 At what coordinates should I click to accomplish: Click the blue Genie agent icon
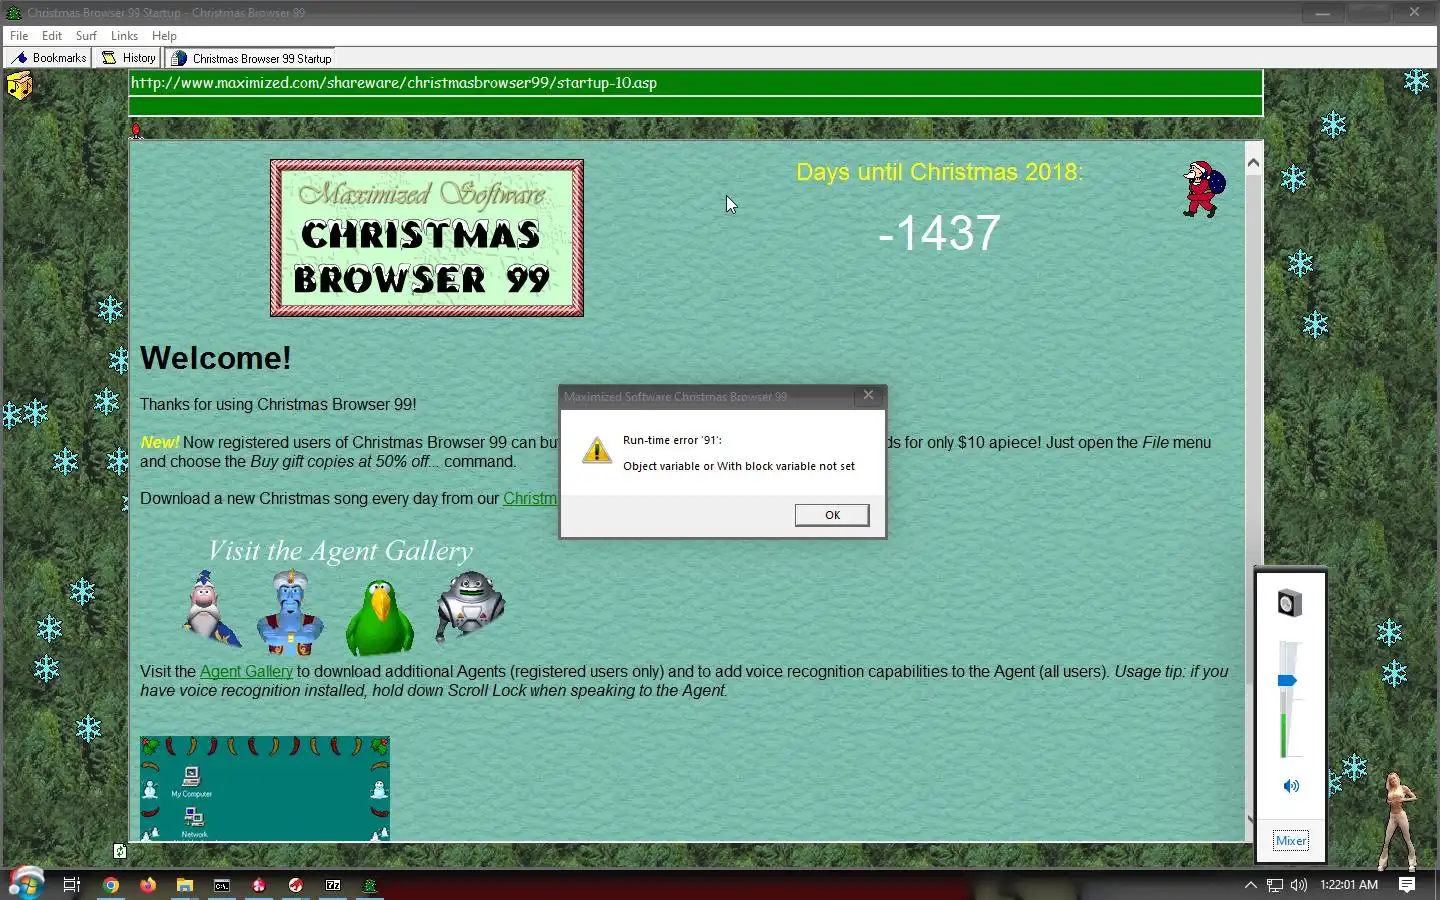(x=290, y=613)
